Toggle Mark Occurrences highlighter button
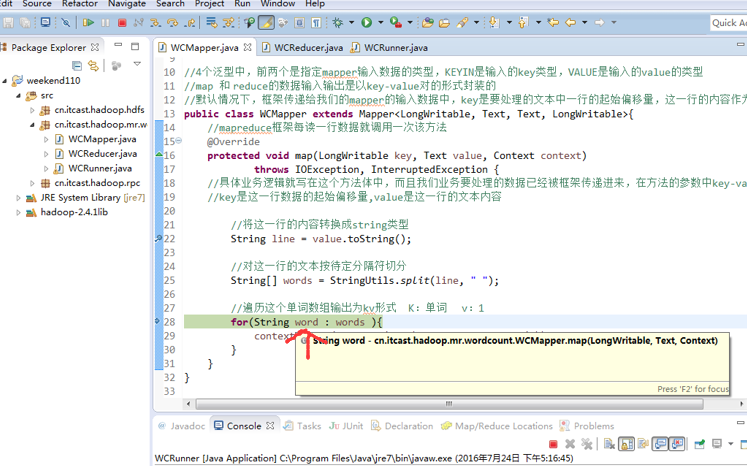Viewport: 747px width, 466px height. point(266,22)
